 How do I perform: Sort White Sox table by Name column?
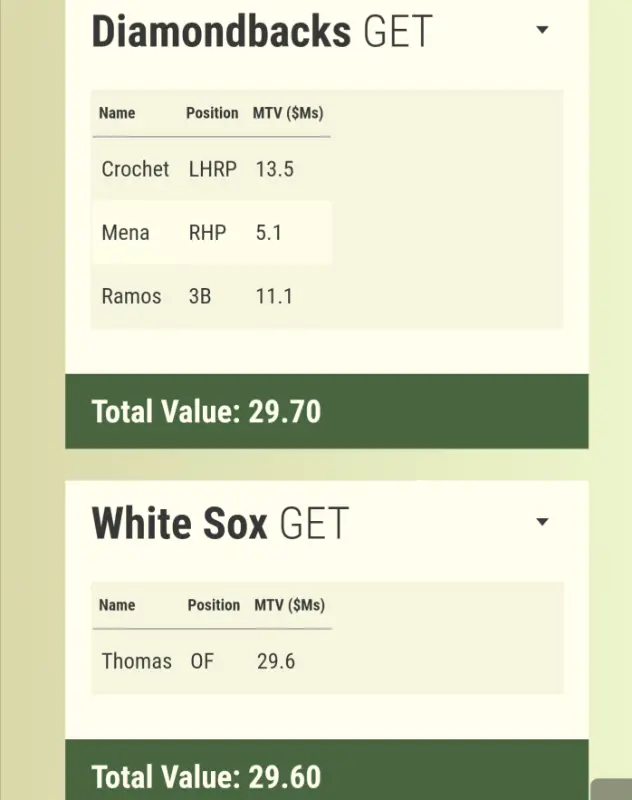click(x=117, y=605)
